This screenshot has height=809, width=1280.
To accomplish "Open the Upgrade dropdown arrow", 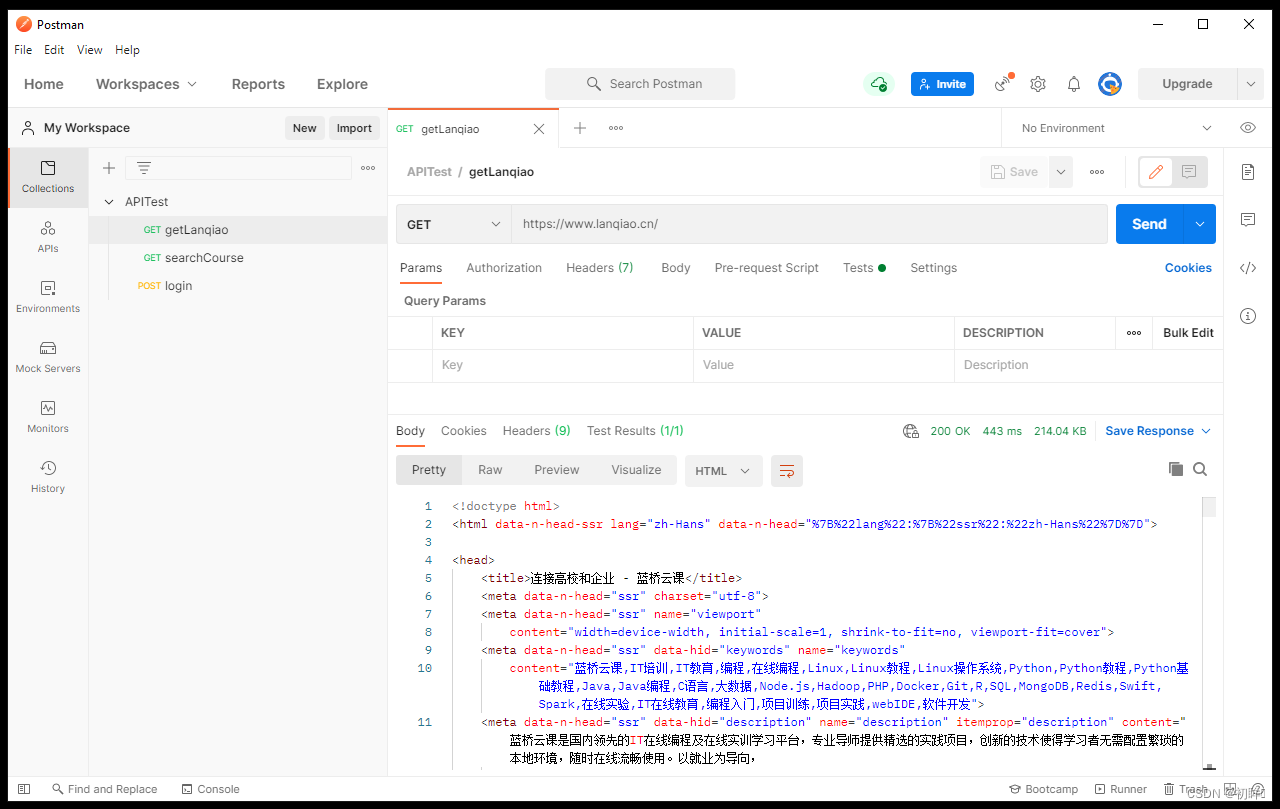I will [1251, 84].
